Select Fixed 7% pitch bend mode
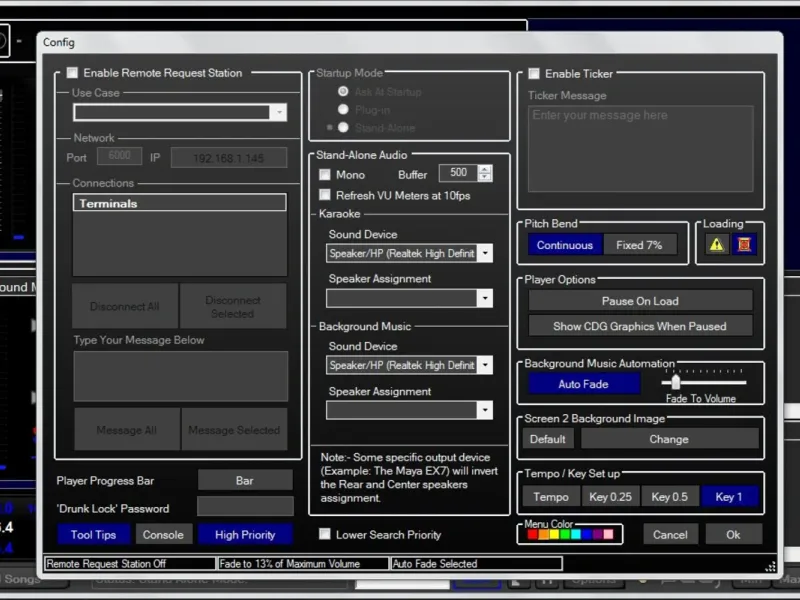Image resolution: width=800 pixels, height=600 pixels. (639, 245)
